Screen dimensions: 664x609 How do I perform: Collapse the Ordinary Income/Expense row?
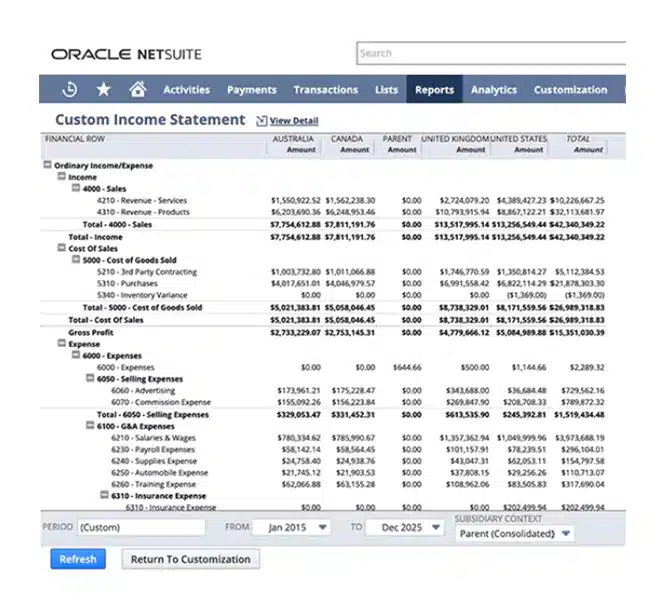click(x=47, y=166)
